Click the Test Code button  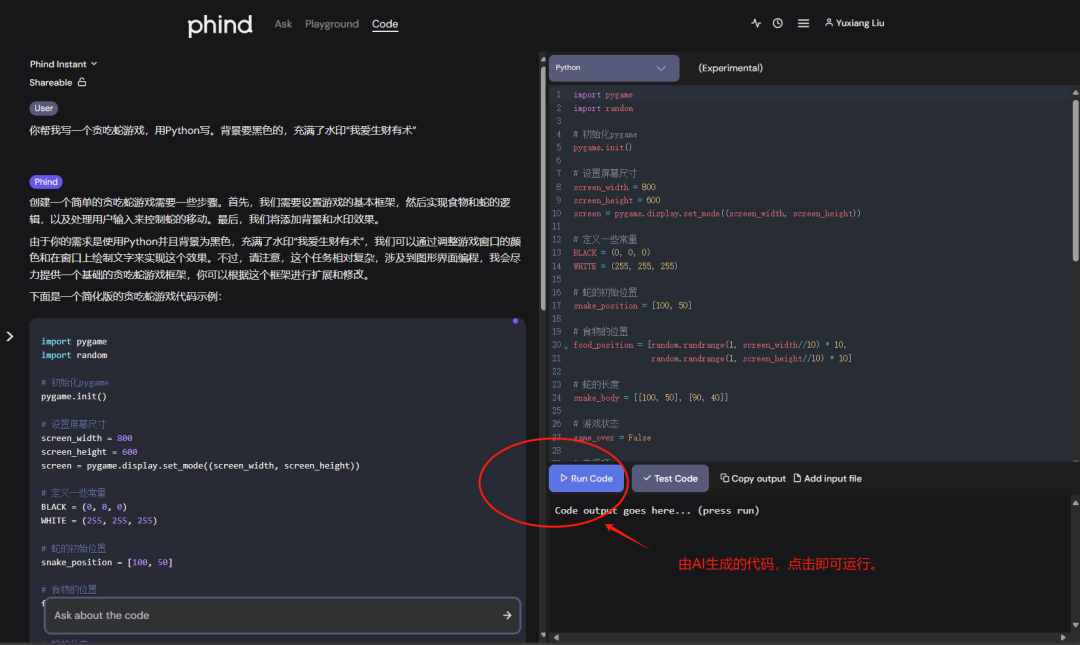(x=670, y=478)
